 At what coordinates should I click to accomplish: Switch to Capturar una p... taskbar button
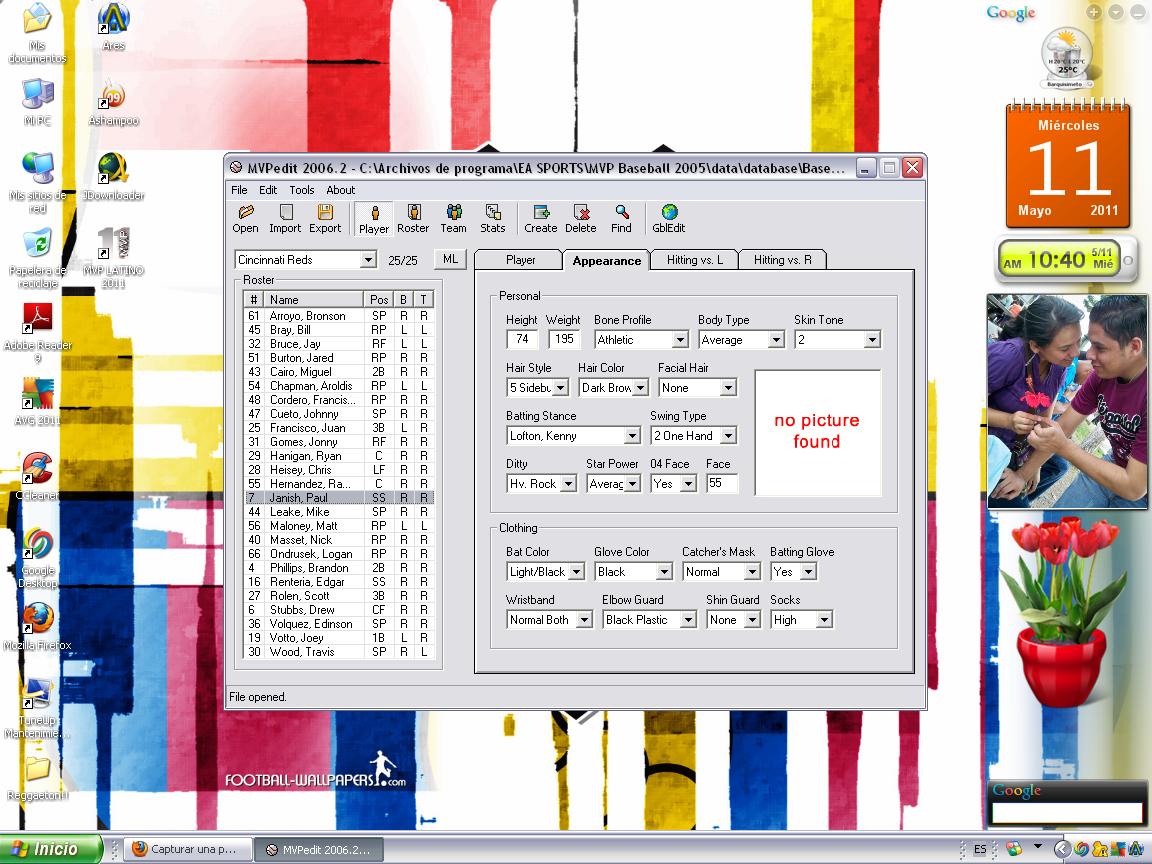(188, 849)
